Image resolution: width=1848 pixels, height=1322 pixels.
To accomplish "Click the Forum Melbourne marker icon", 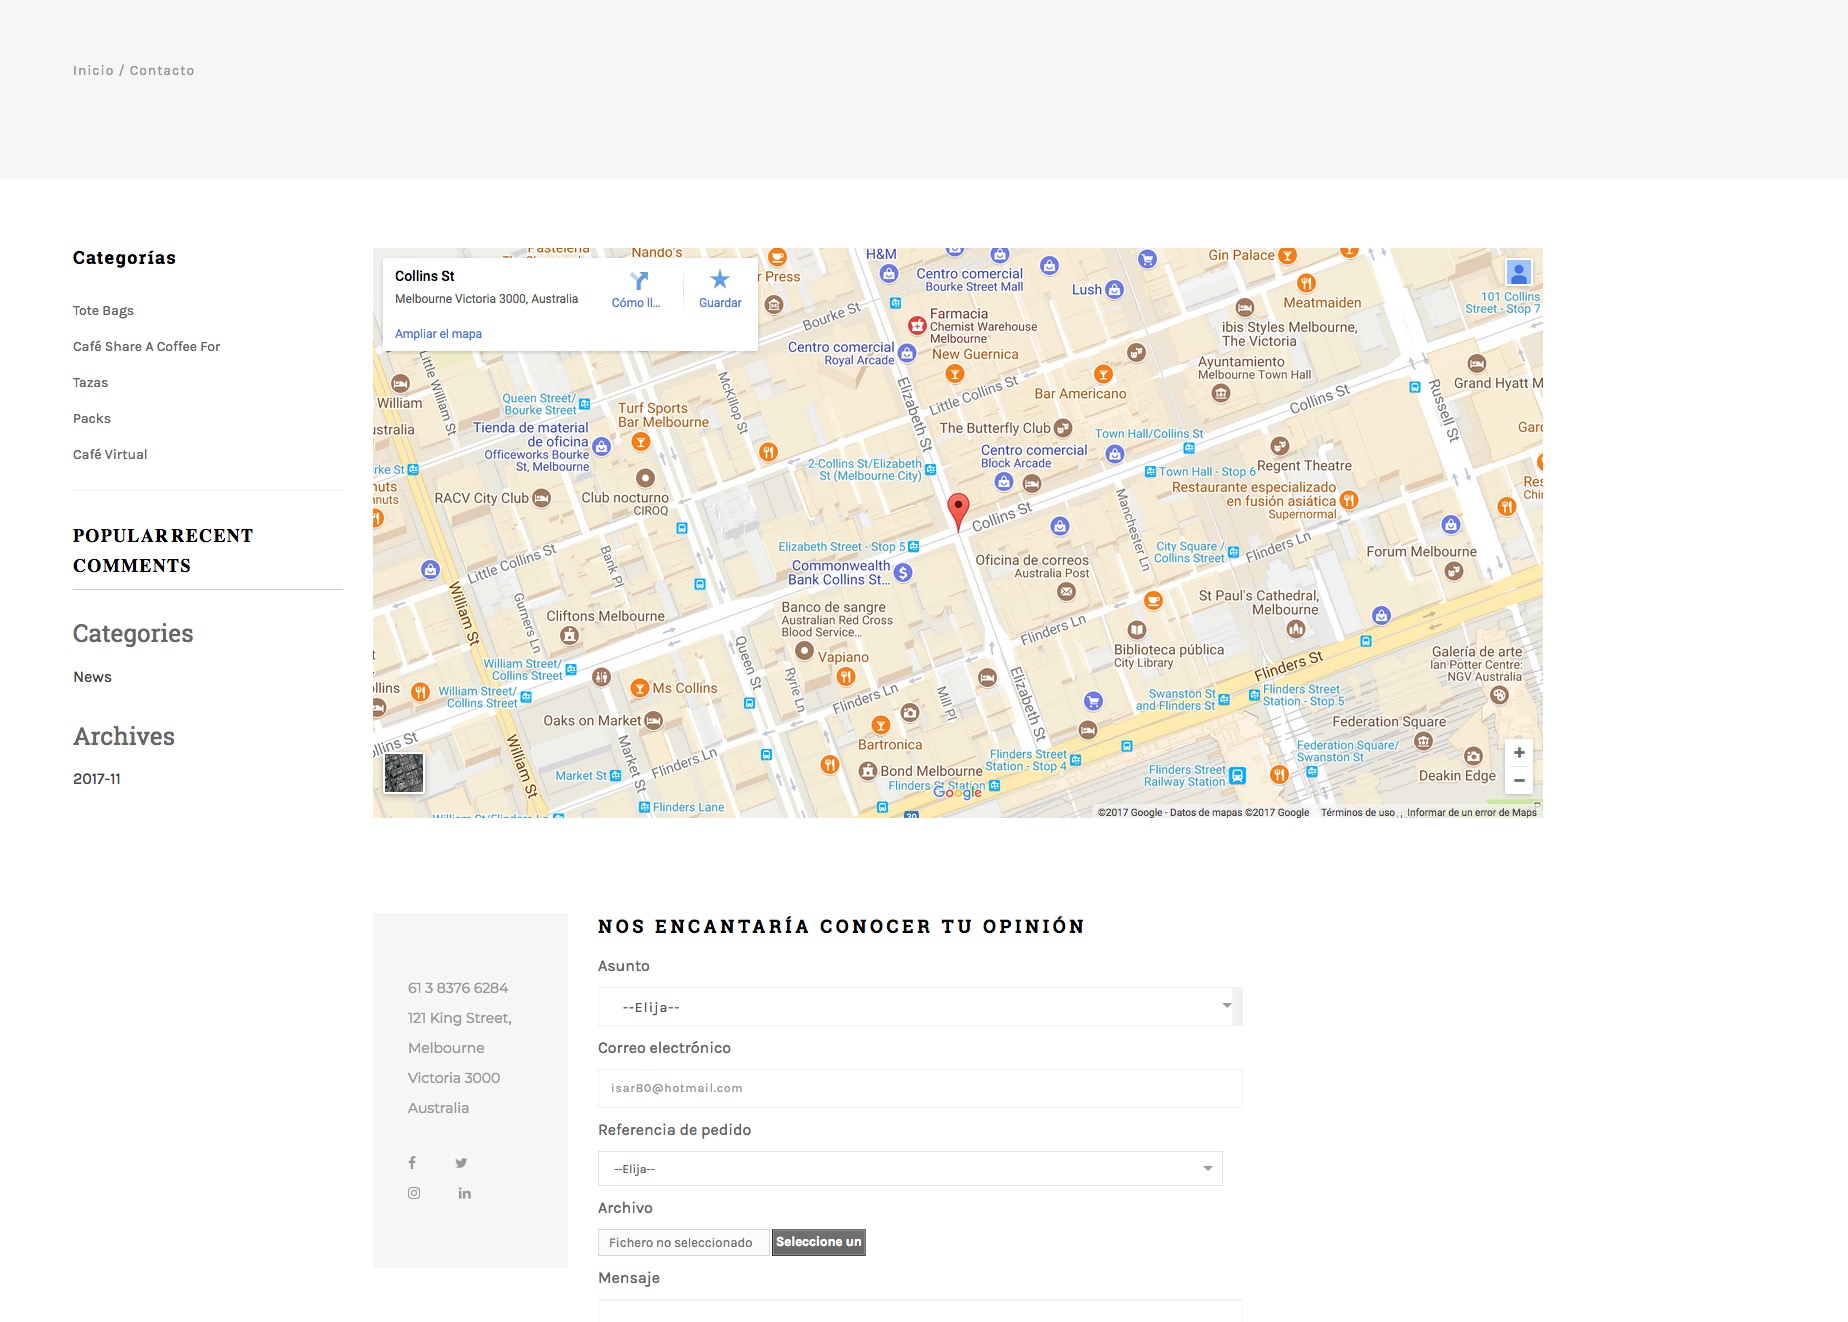I will pos(1454,571).
